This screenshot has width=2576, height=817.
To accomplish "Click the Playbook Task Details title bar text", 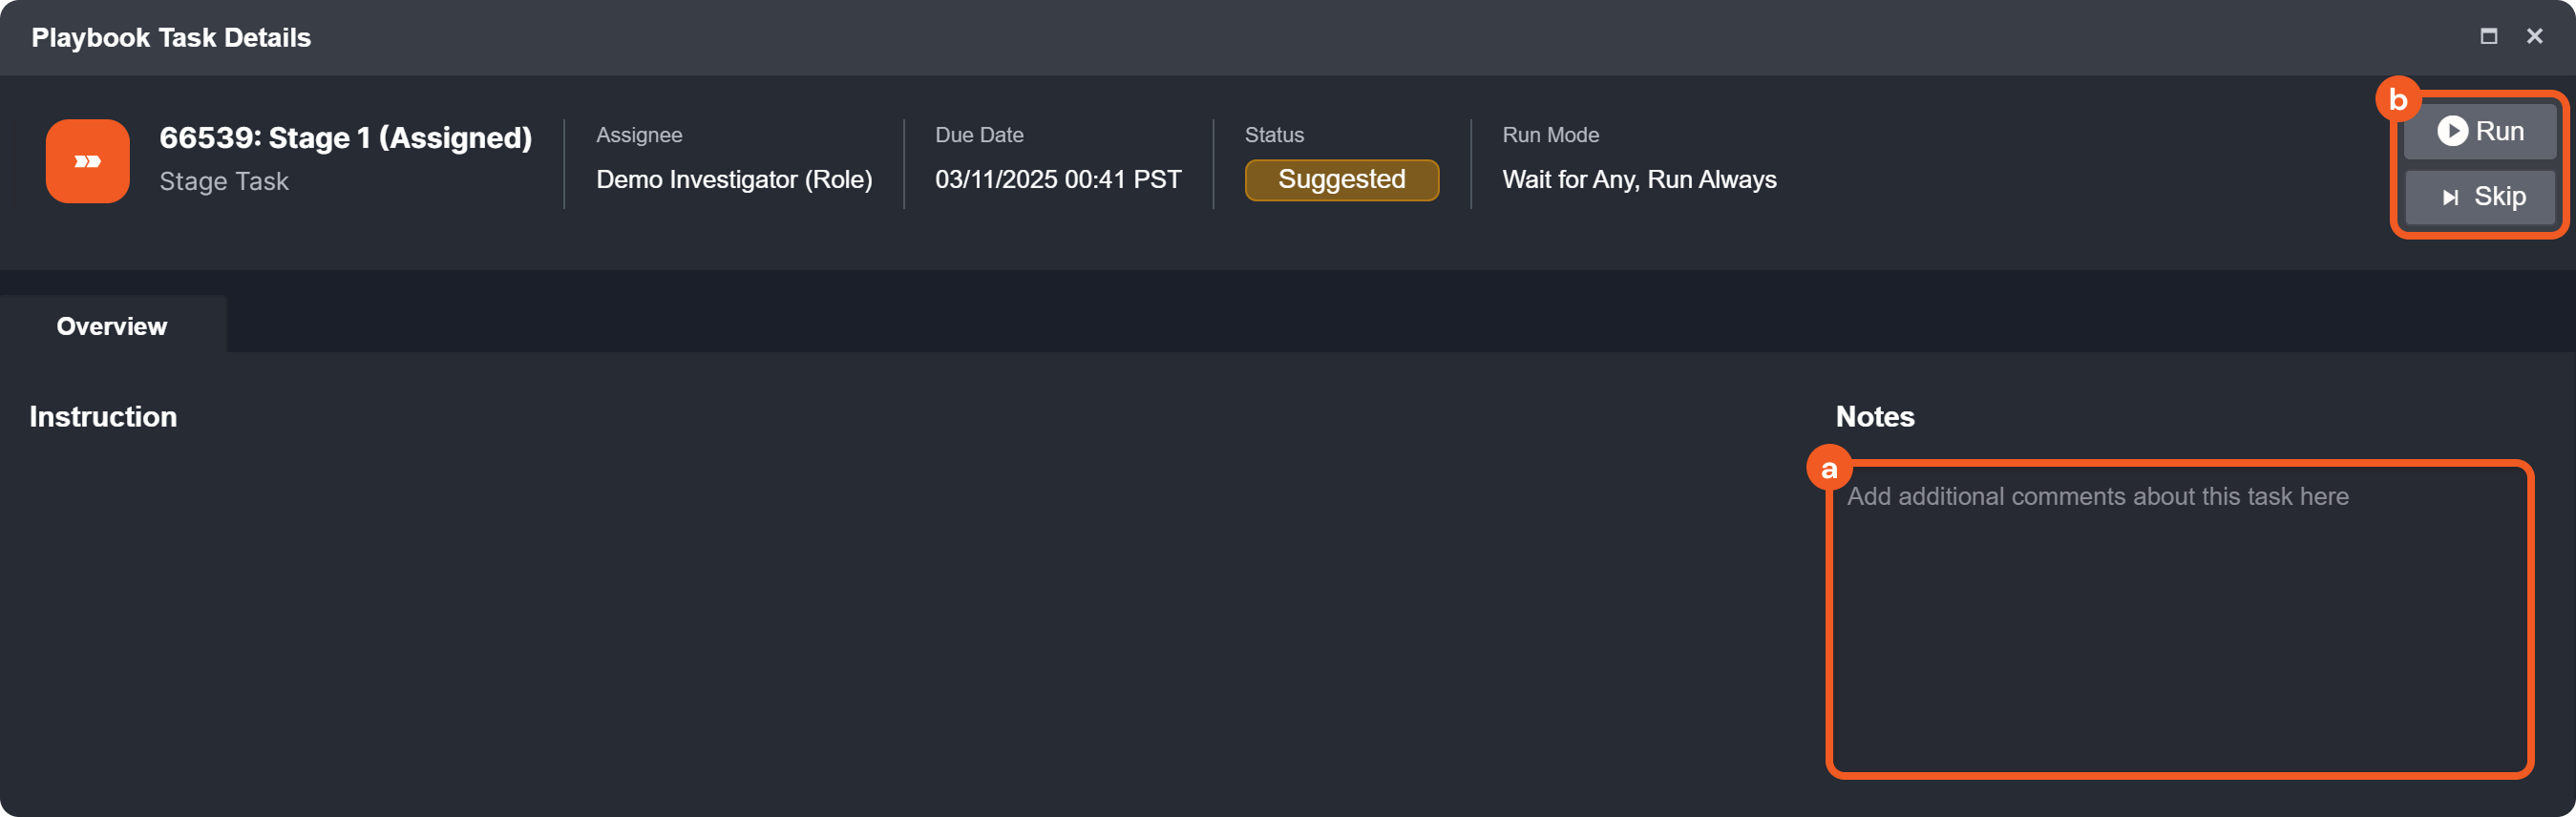I will pos(171,37).
